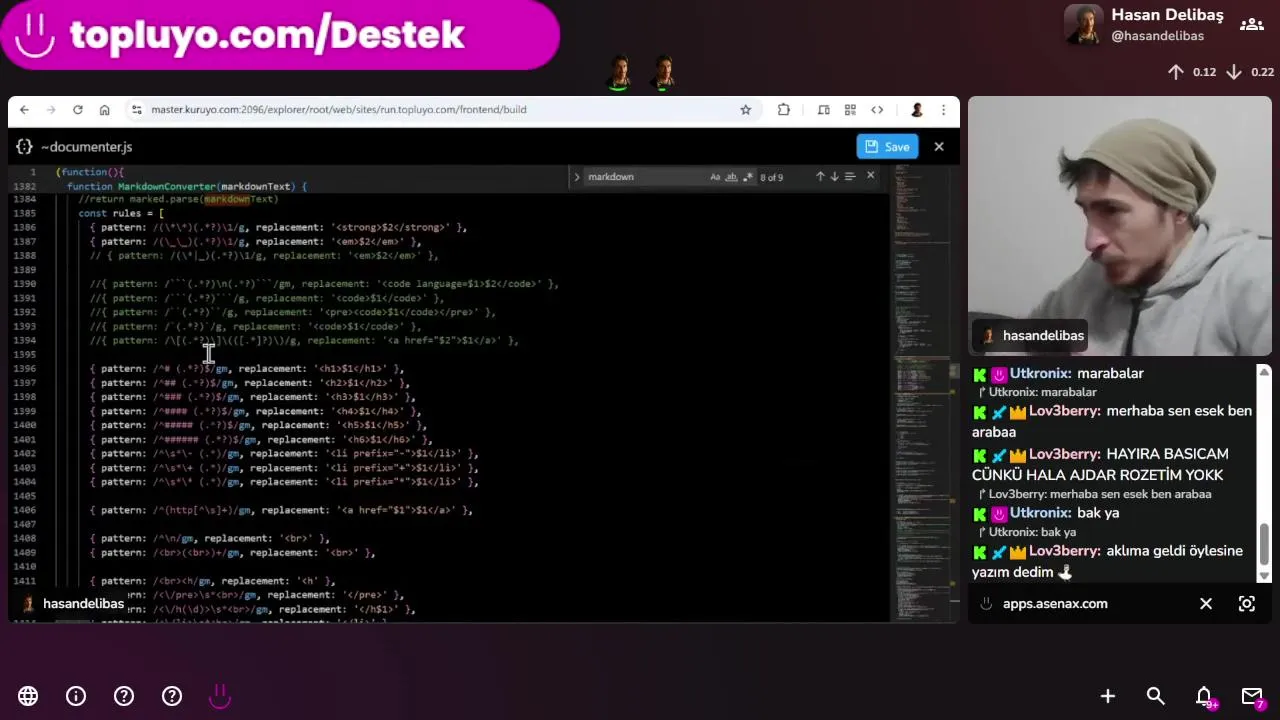Viewport: 1280px width, 720px height.
Task: Open the browser extensions puzzle icon
Action: click(783, 110)
